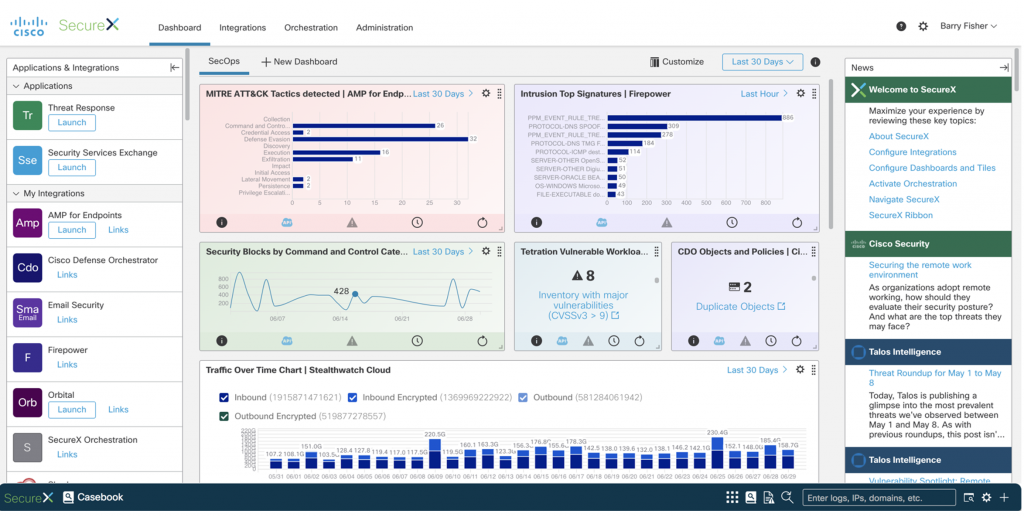Click the API icon on MITRE ATT&CK tile

[x=286, y=222]
